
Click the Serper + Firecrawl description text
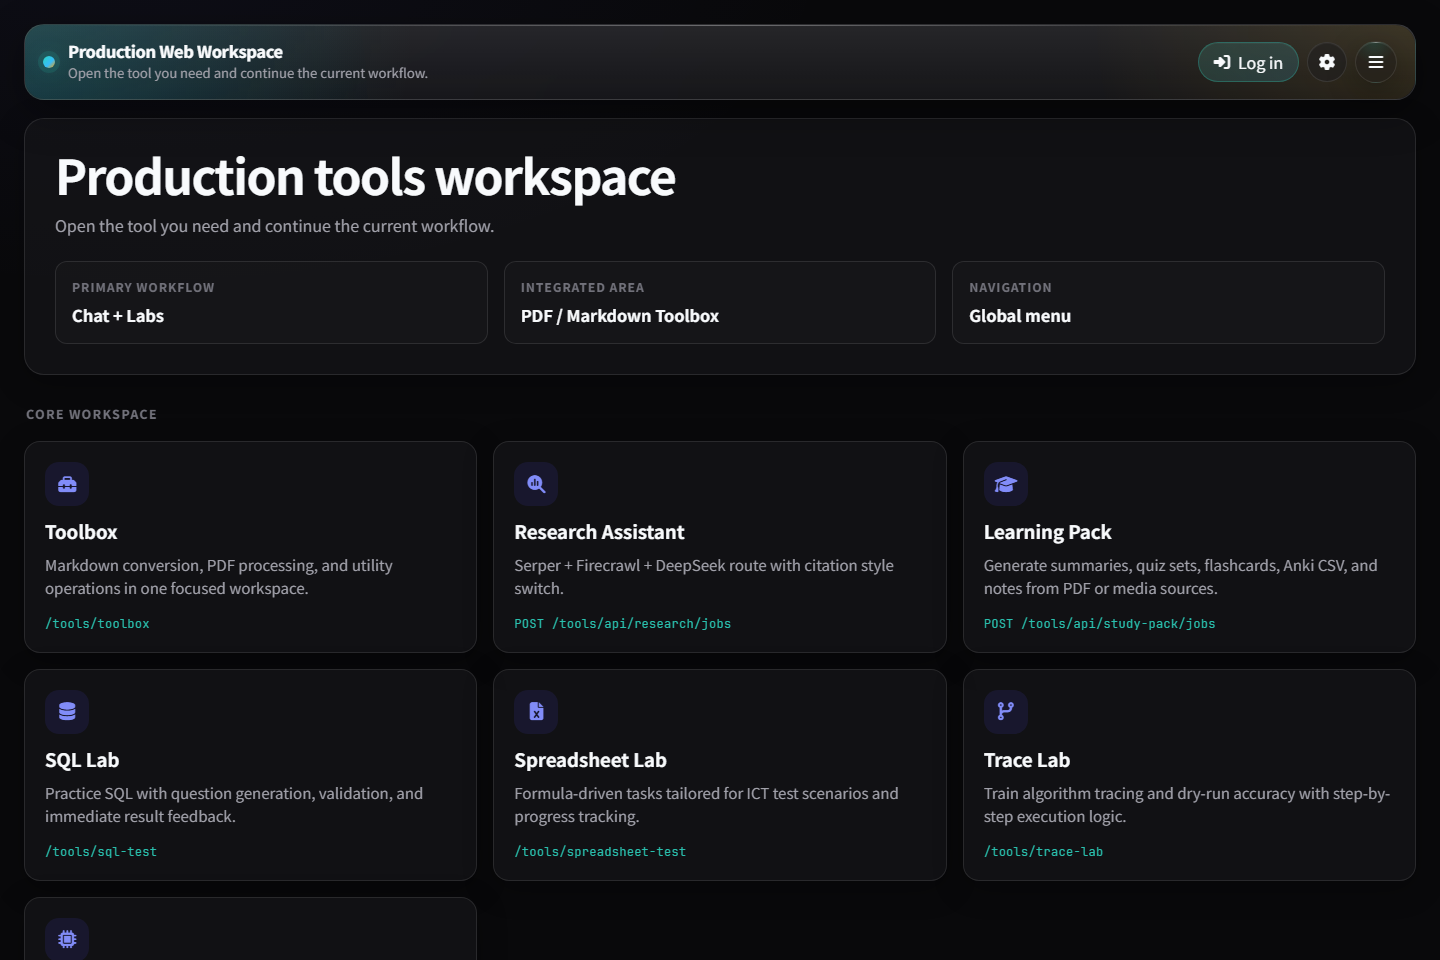(x=704, y=577)
